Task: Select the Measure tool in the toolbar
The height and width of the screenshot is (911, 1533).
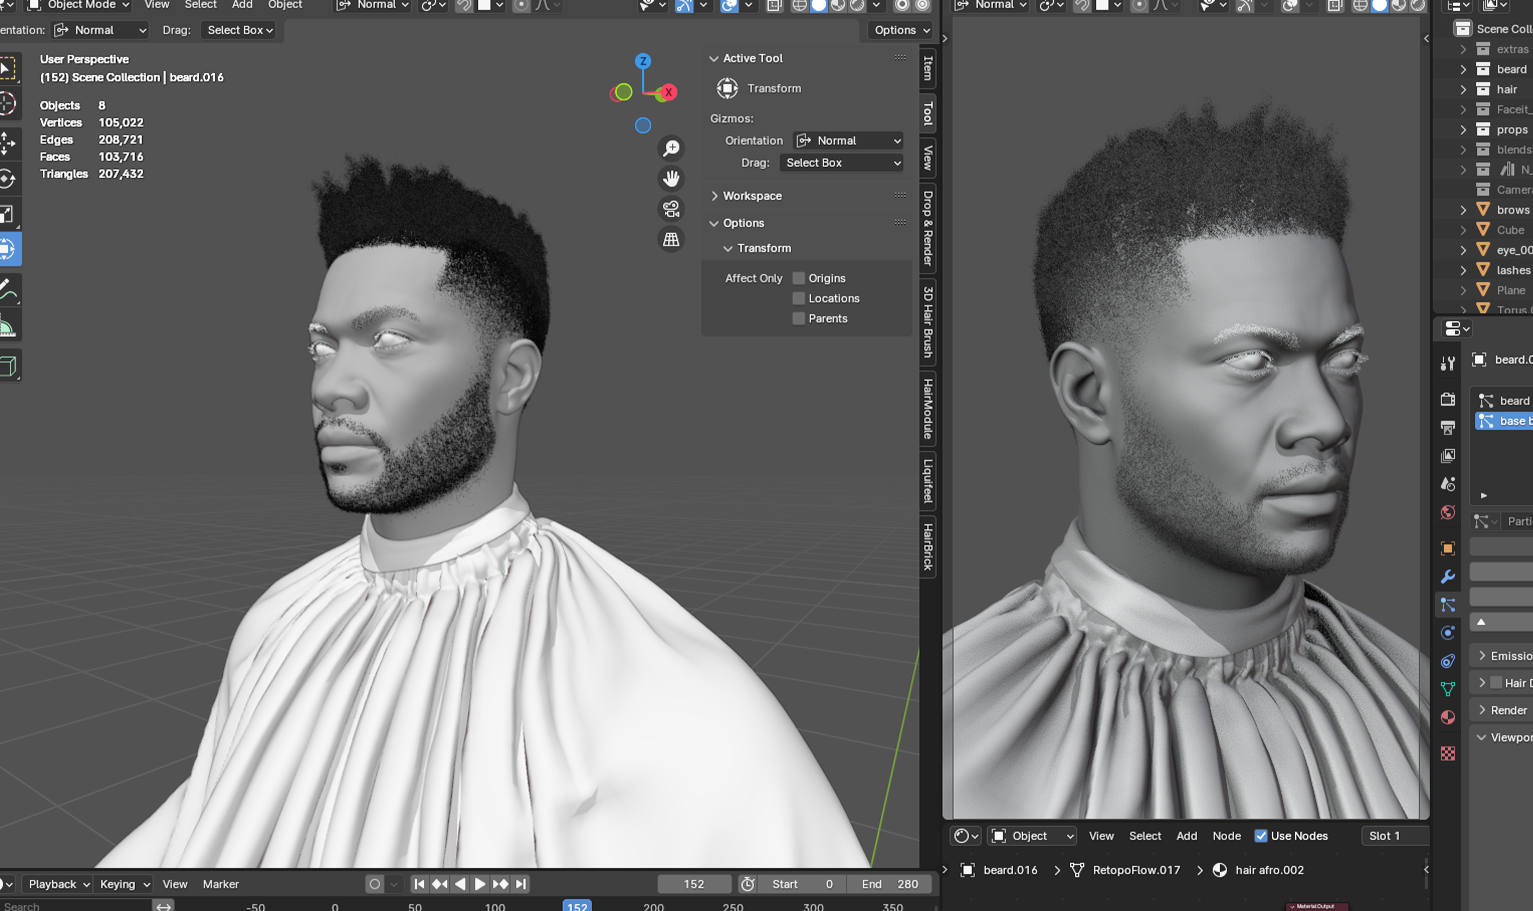Action: (x=11, y=325)
